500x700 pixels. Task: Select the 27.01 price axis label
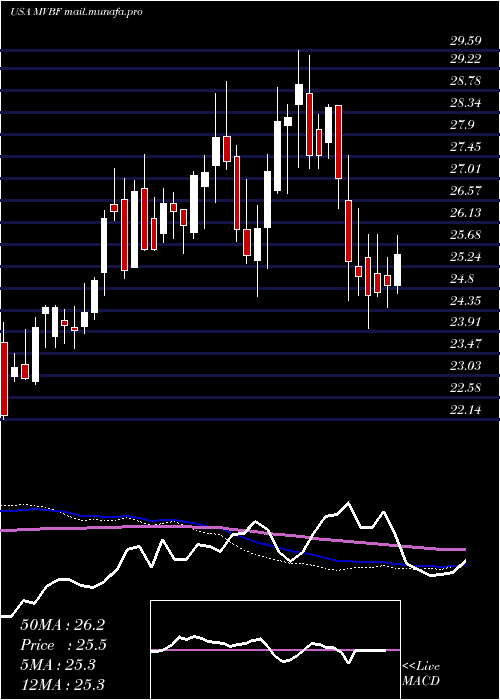(x=466, y=169)
